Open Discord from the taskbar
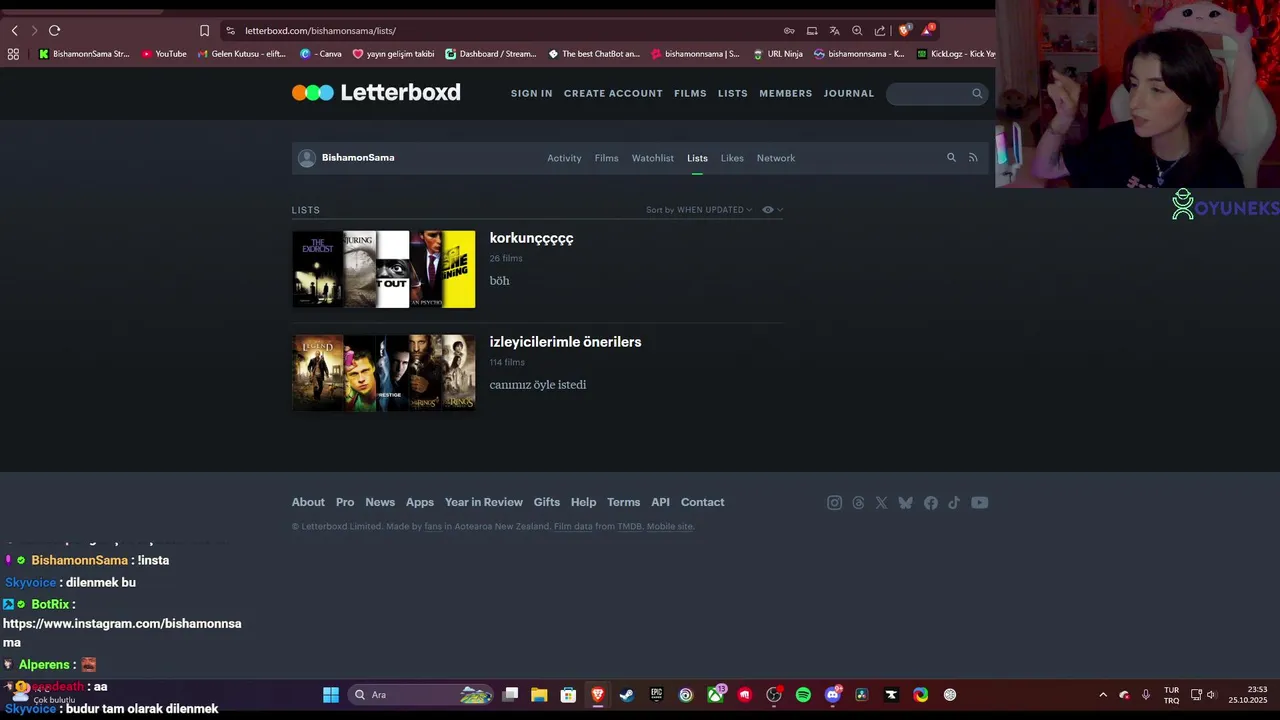 [833, 695]
